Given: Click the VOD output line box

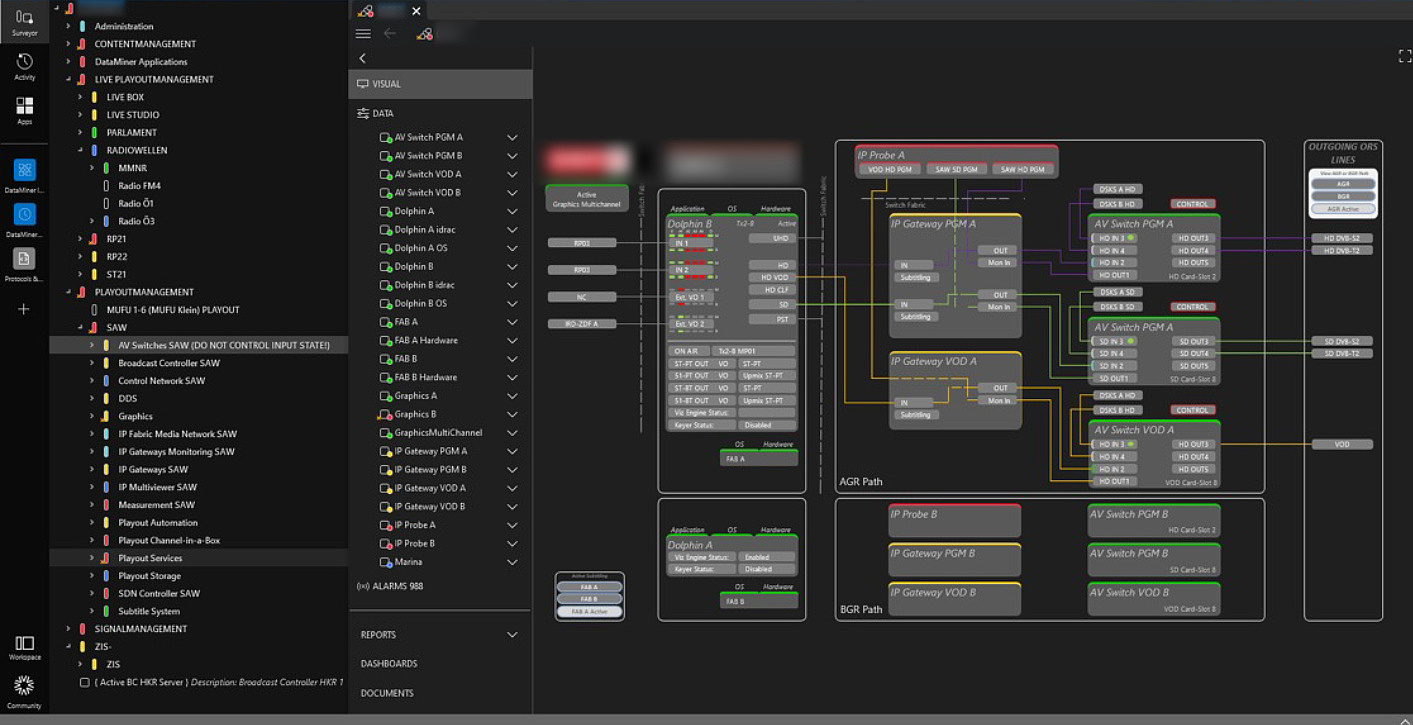Looking at the screenshot, I should 1342,444.
